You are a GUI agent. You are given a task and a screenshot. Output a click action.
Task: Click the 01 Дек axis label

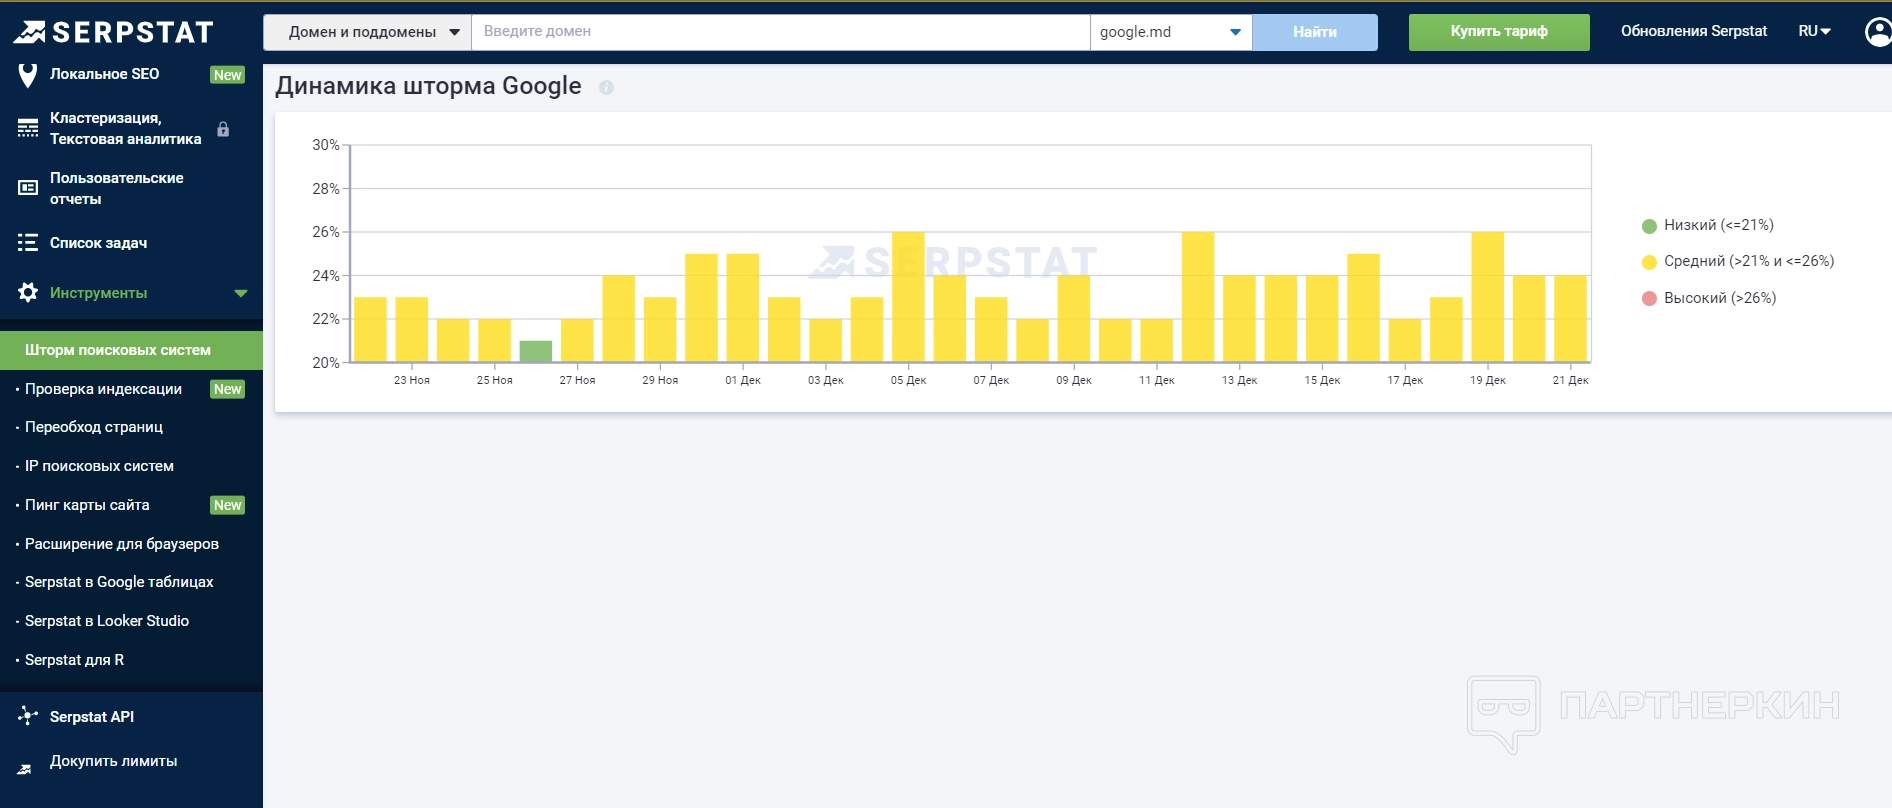coord(743,380)
